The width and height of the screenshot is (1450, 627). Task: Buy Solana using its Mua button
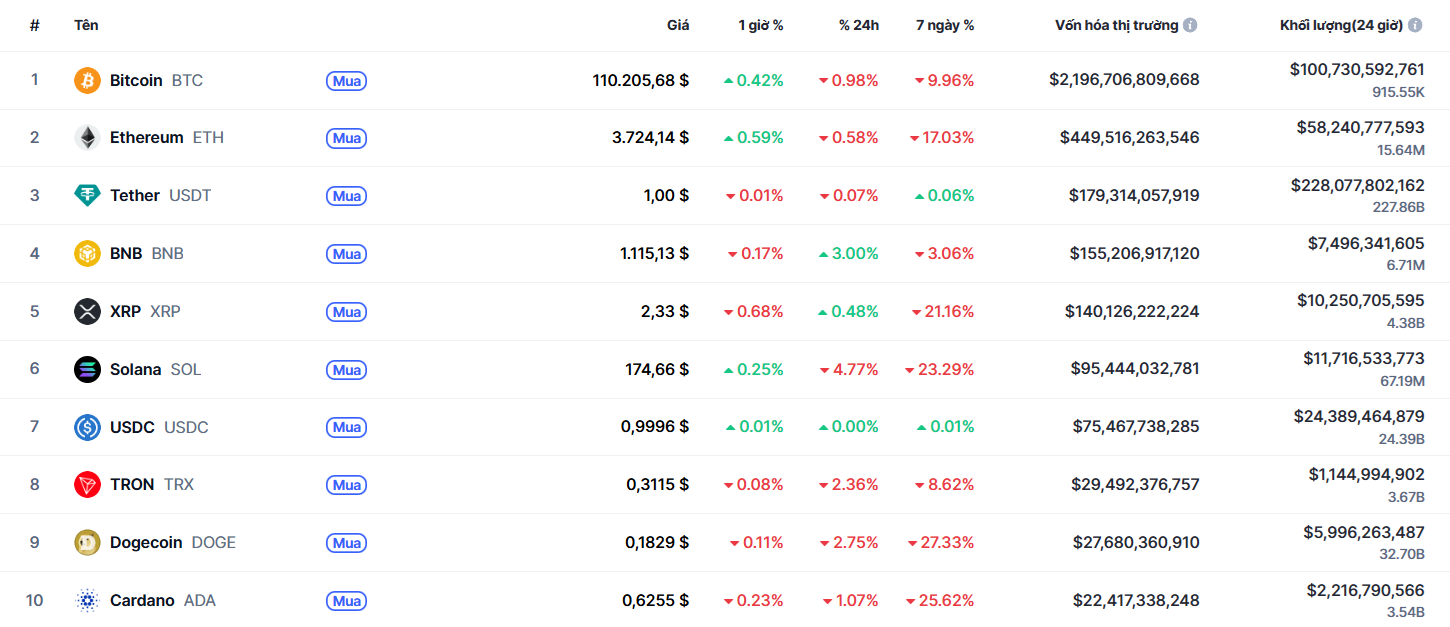point(346,370)
